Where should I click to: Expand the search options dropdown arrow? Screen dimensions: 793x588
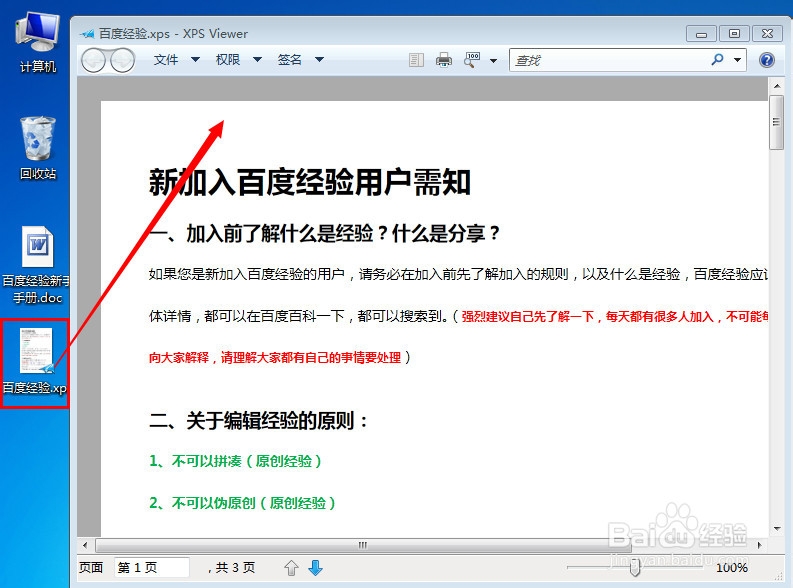tap(737, 60)
